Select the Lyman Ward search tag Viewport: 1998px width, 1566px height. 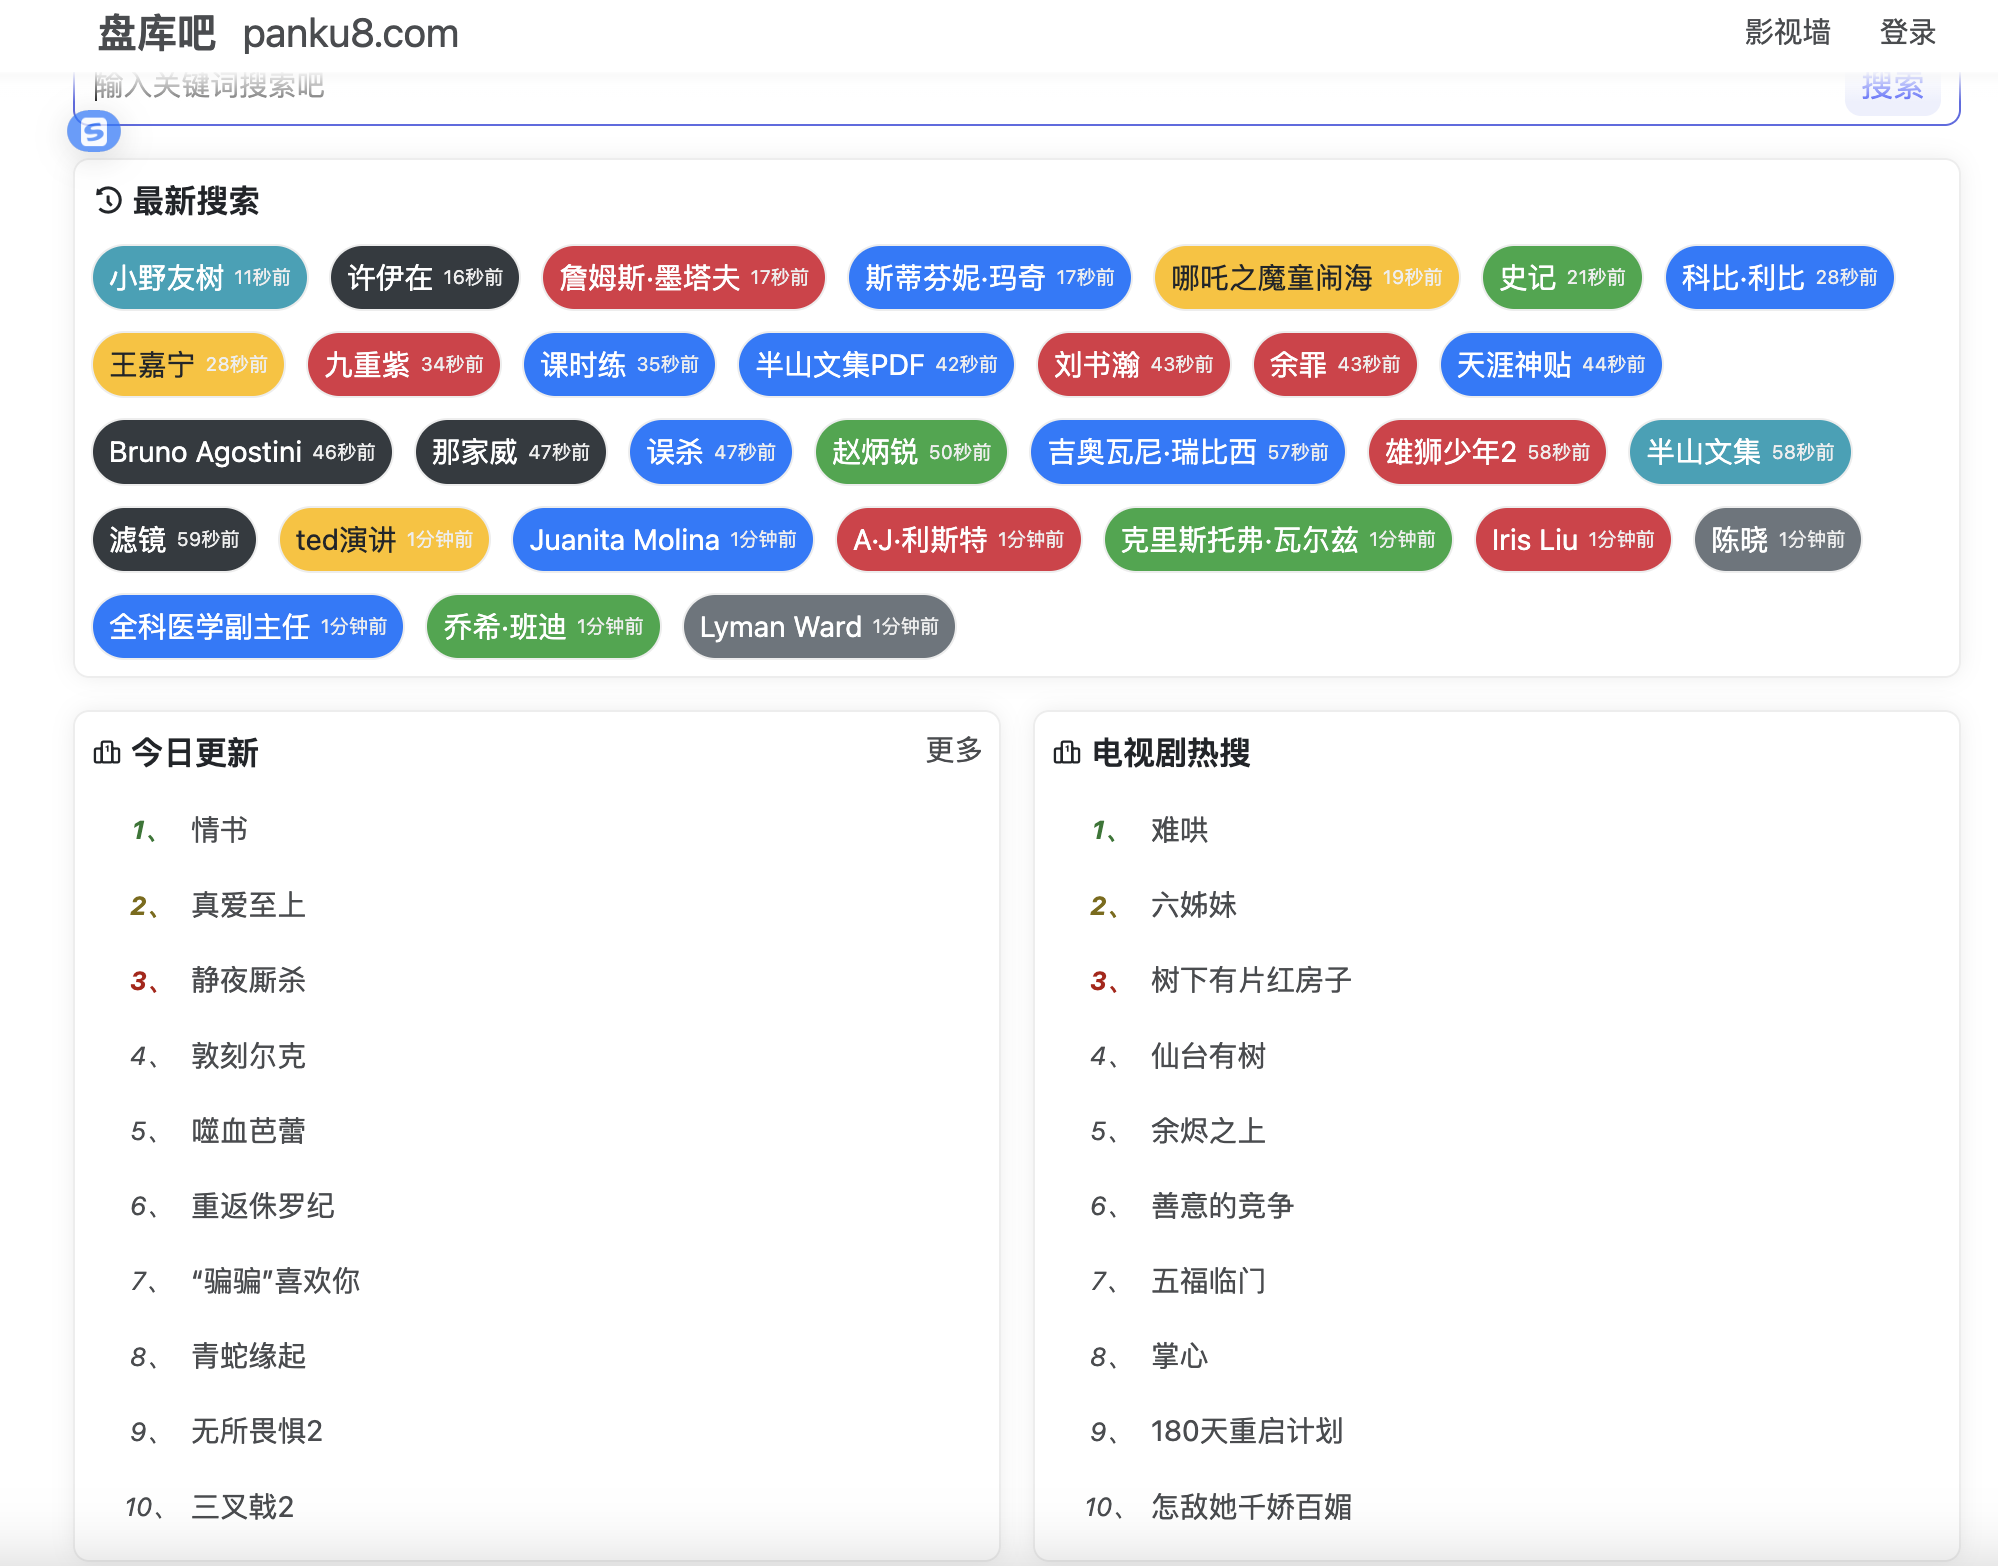coord(819,627)
